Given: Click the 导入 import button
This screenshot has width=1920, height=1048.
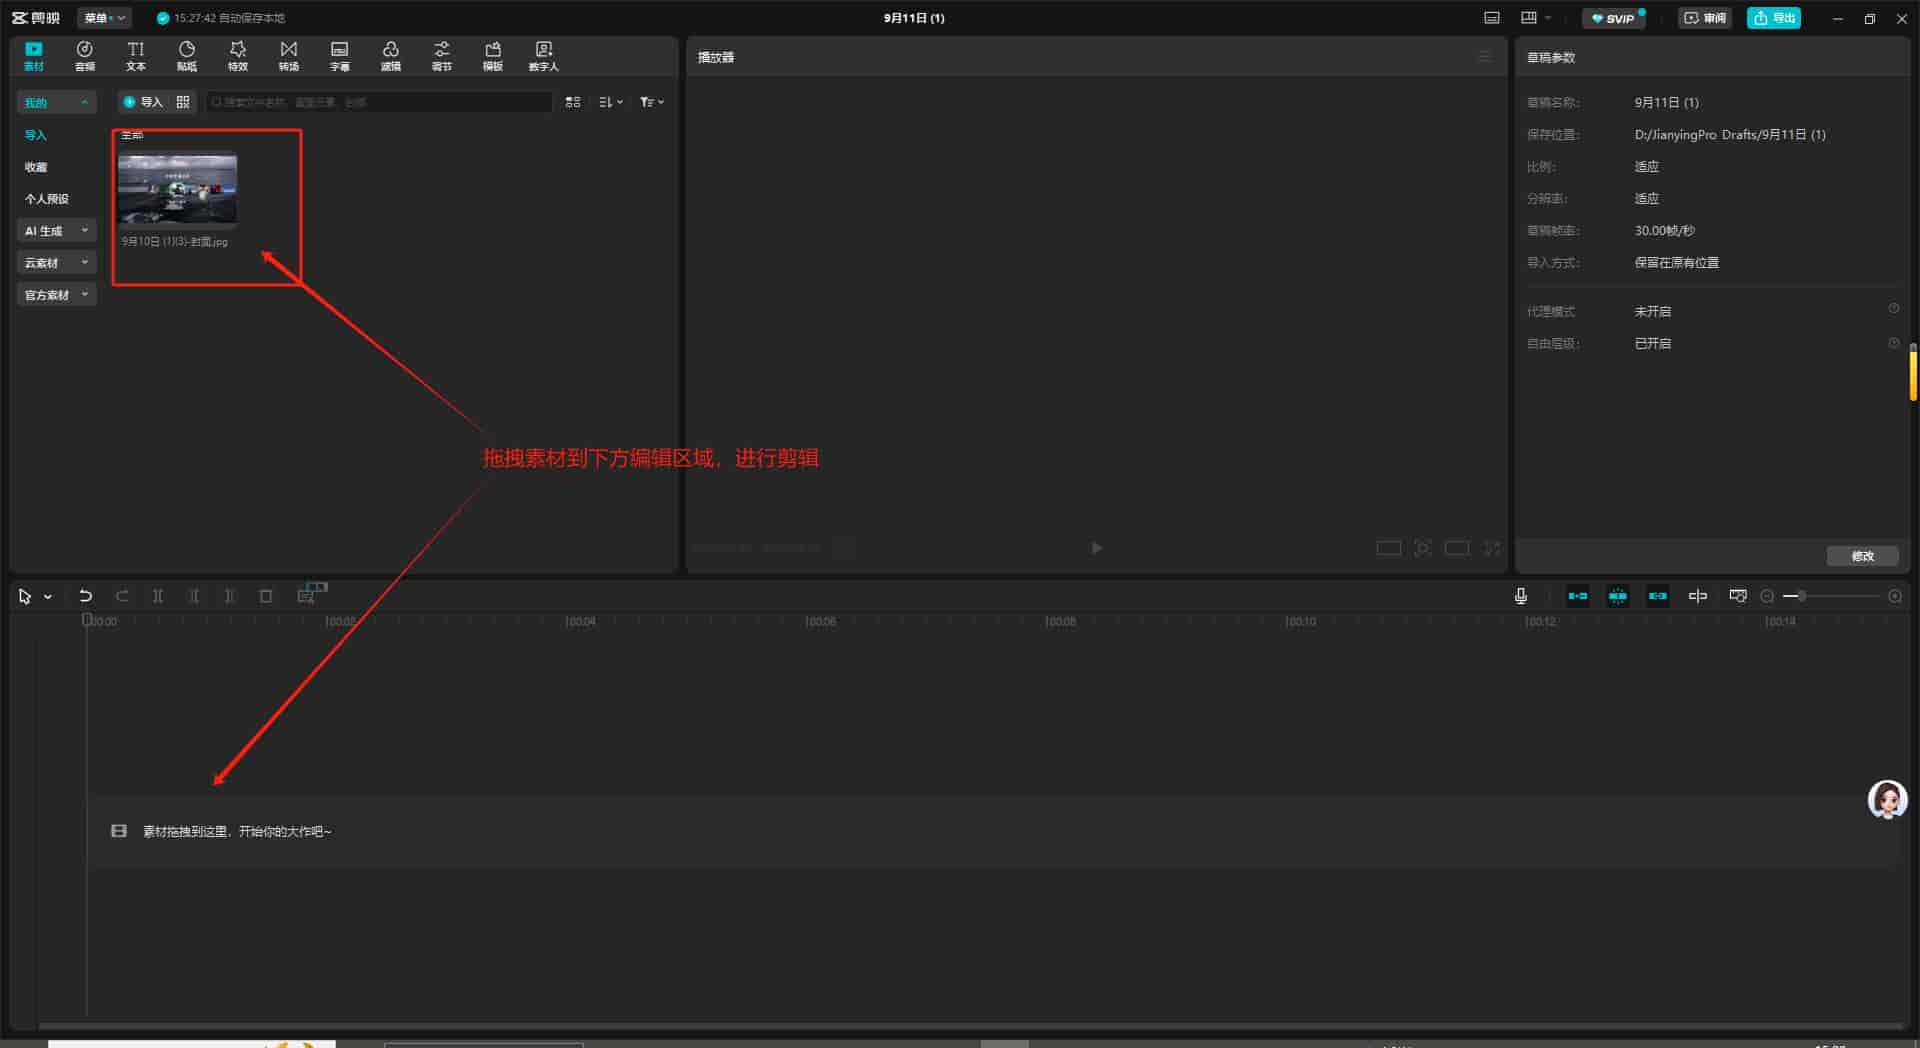Looking at the screenshot, I should pyautogui.click(x=143, y=102).
